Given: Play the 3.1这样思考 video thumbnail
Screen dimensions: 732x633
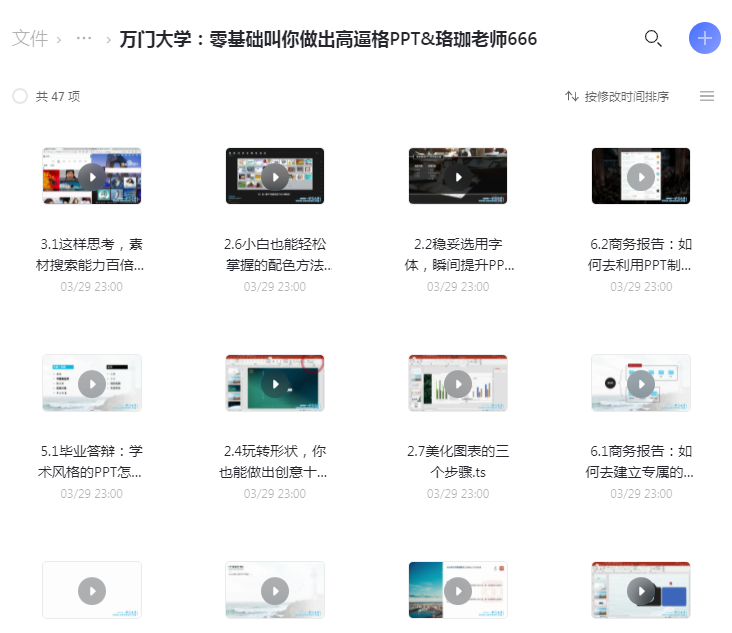Looking at the screenshot, I should click(x=92, y=177).
